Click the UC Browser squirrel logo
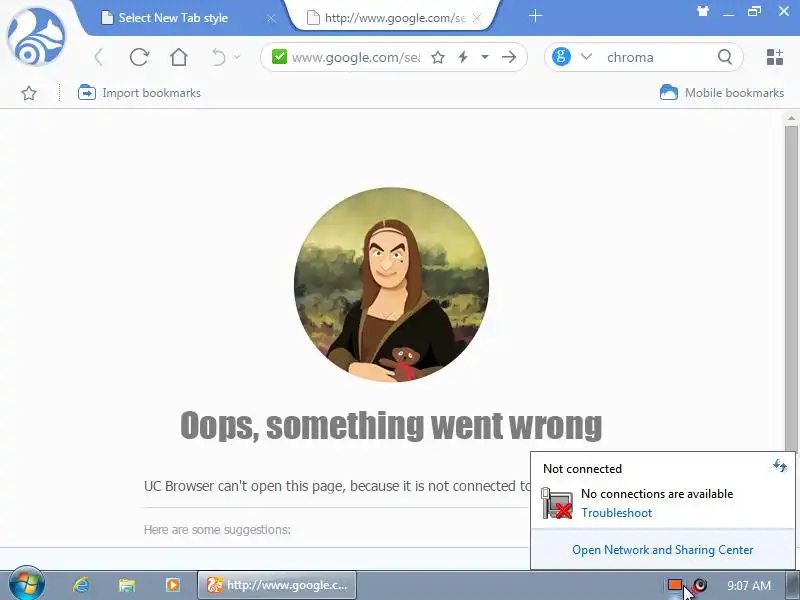This screenshot has width=800, height=600. [36, 36]
